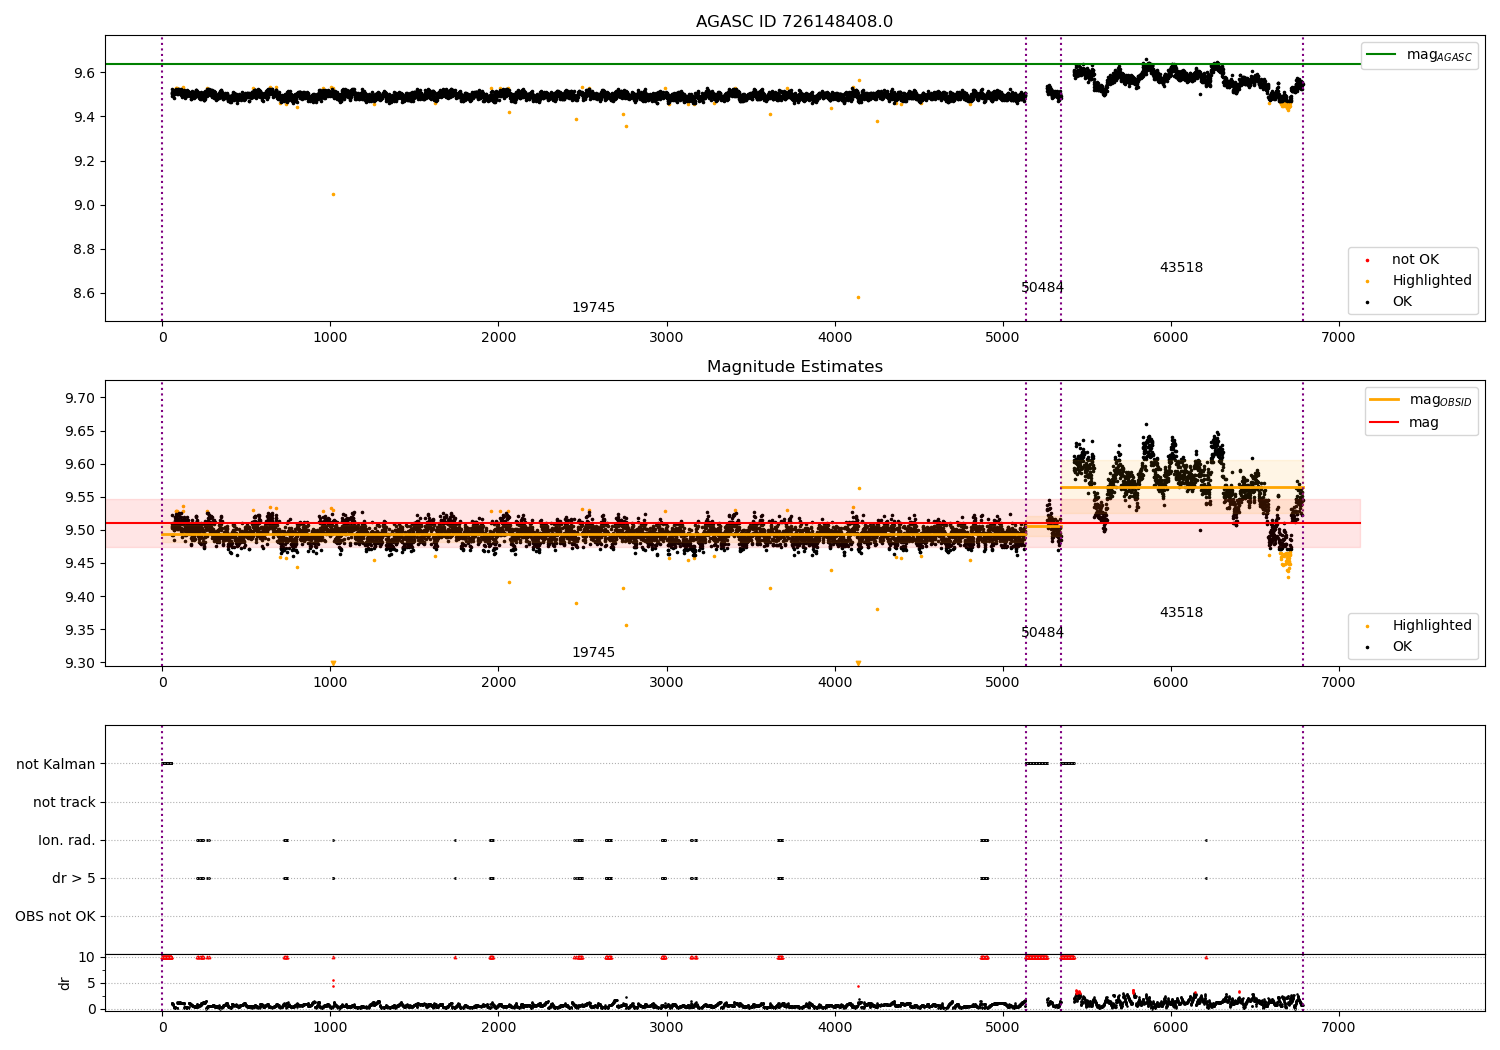Viewport: 1500px width, 1050px height.
Task: Click obsid label 19745 in Magnitude Estimates panel
Action: [593, 653]
